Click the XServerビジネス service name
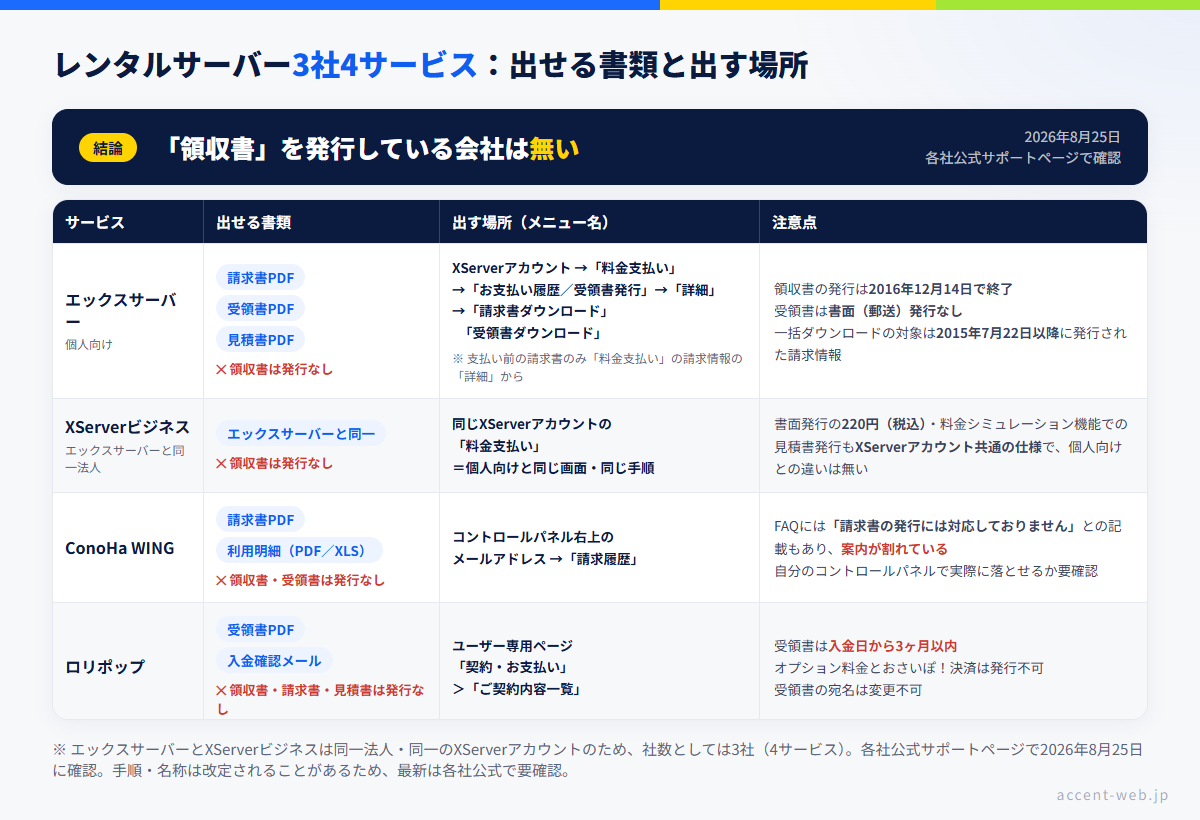The height and width of the screenshot is (820, 1200). [127, 427]
